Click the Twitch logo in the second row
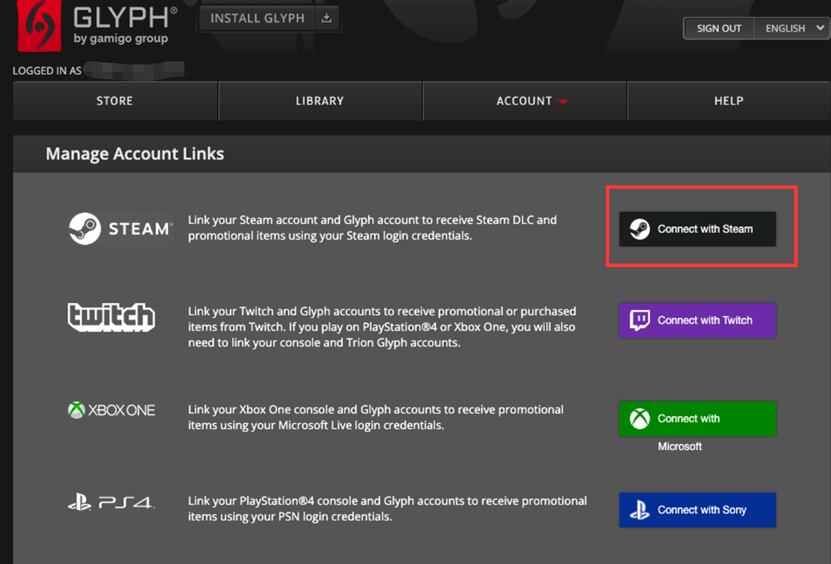The height and width of the screenshot is (564, 831). 111,317
